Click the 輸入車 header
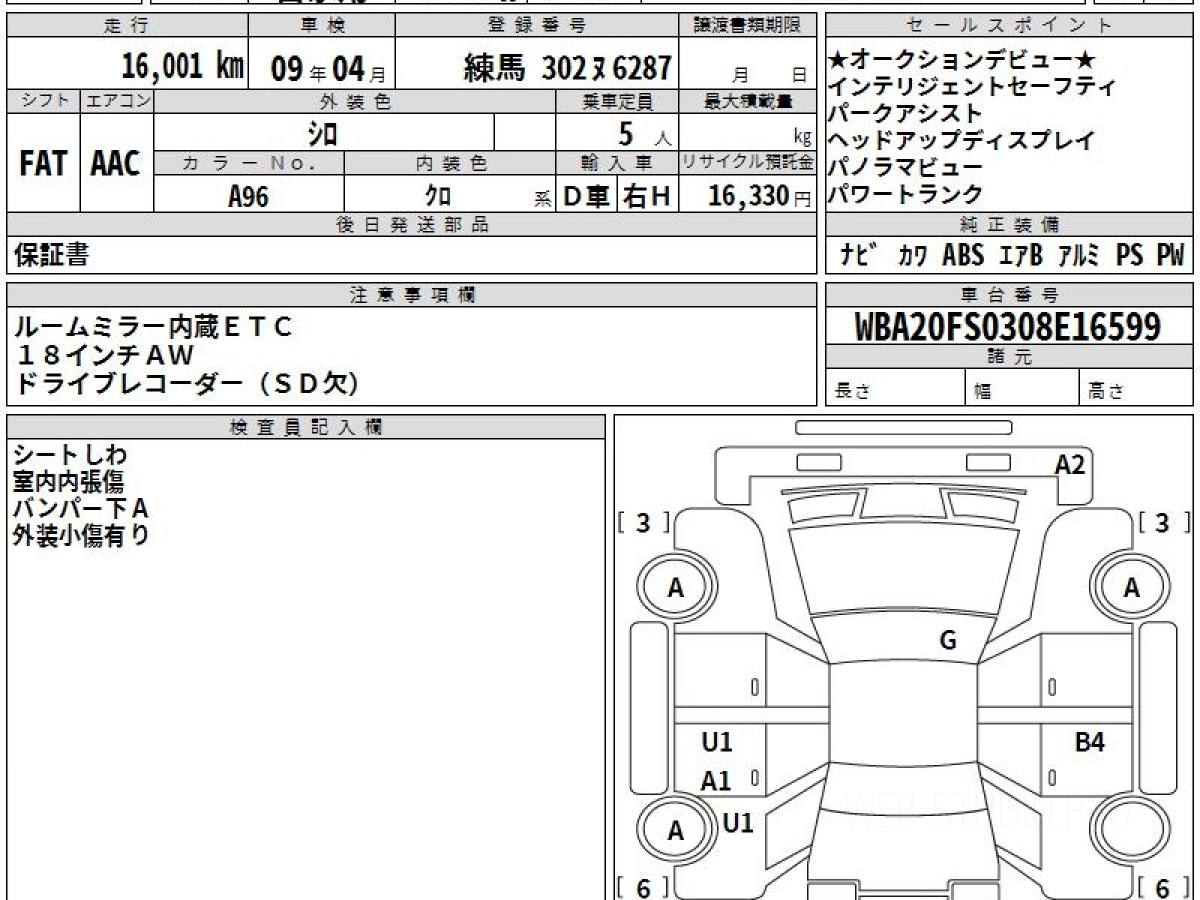1200x900 pixels. (x=618, y=163)
